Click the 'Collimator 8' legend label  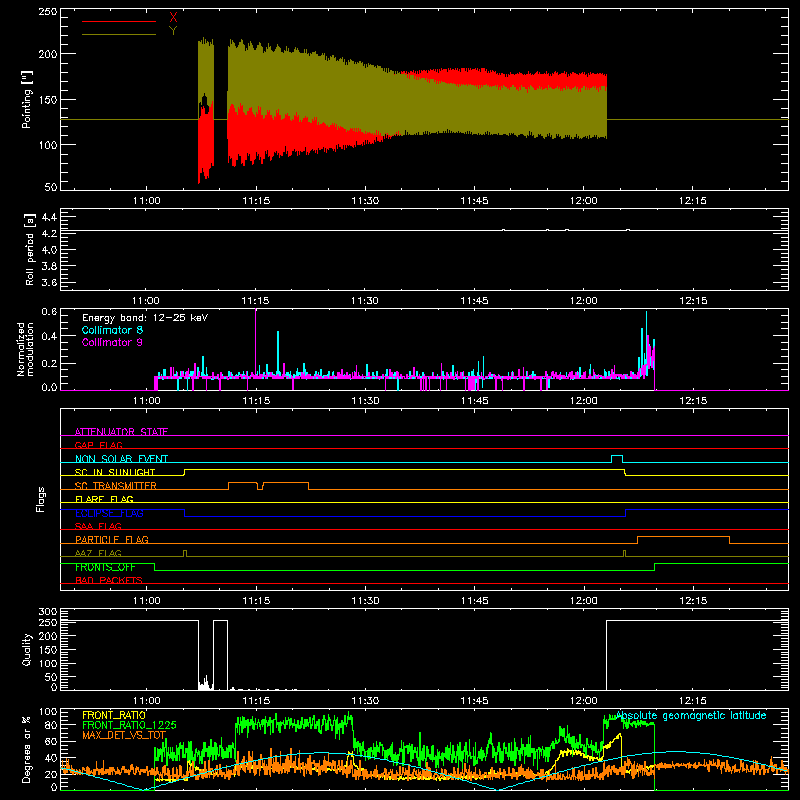point(112,330)
